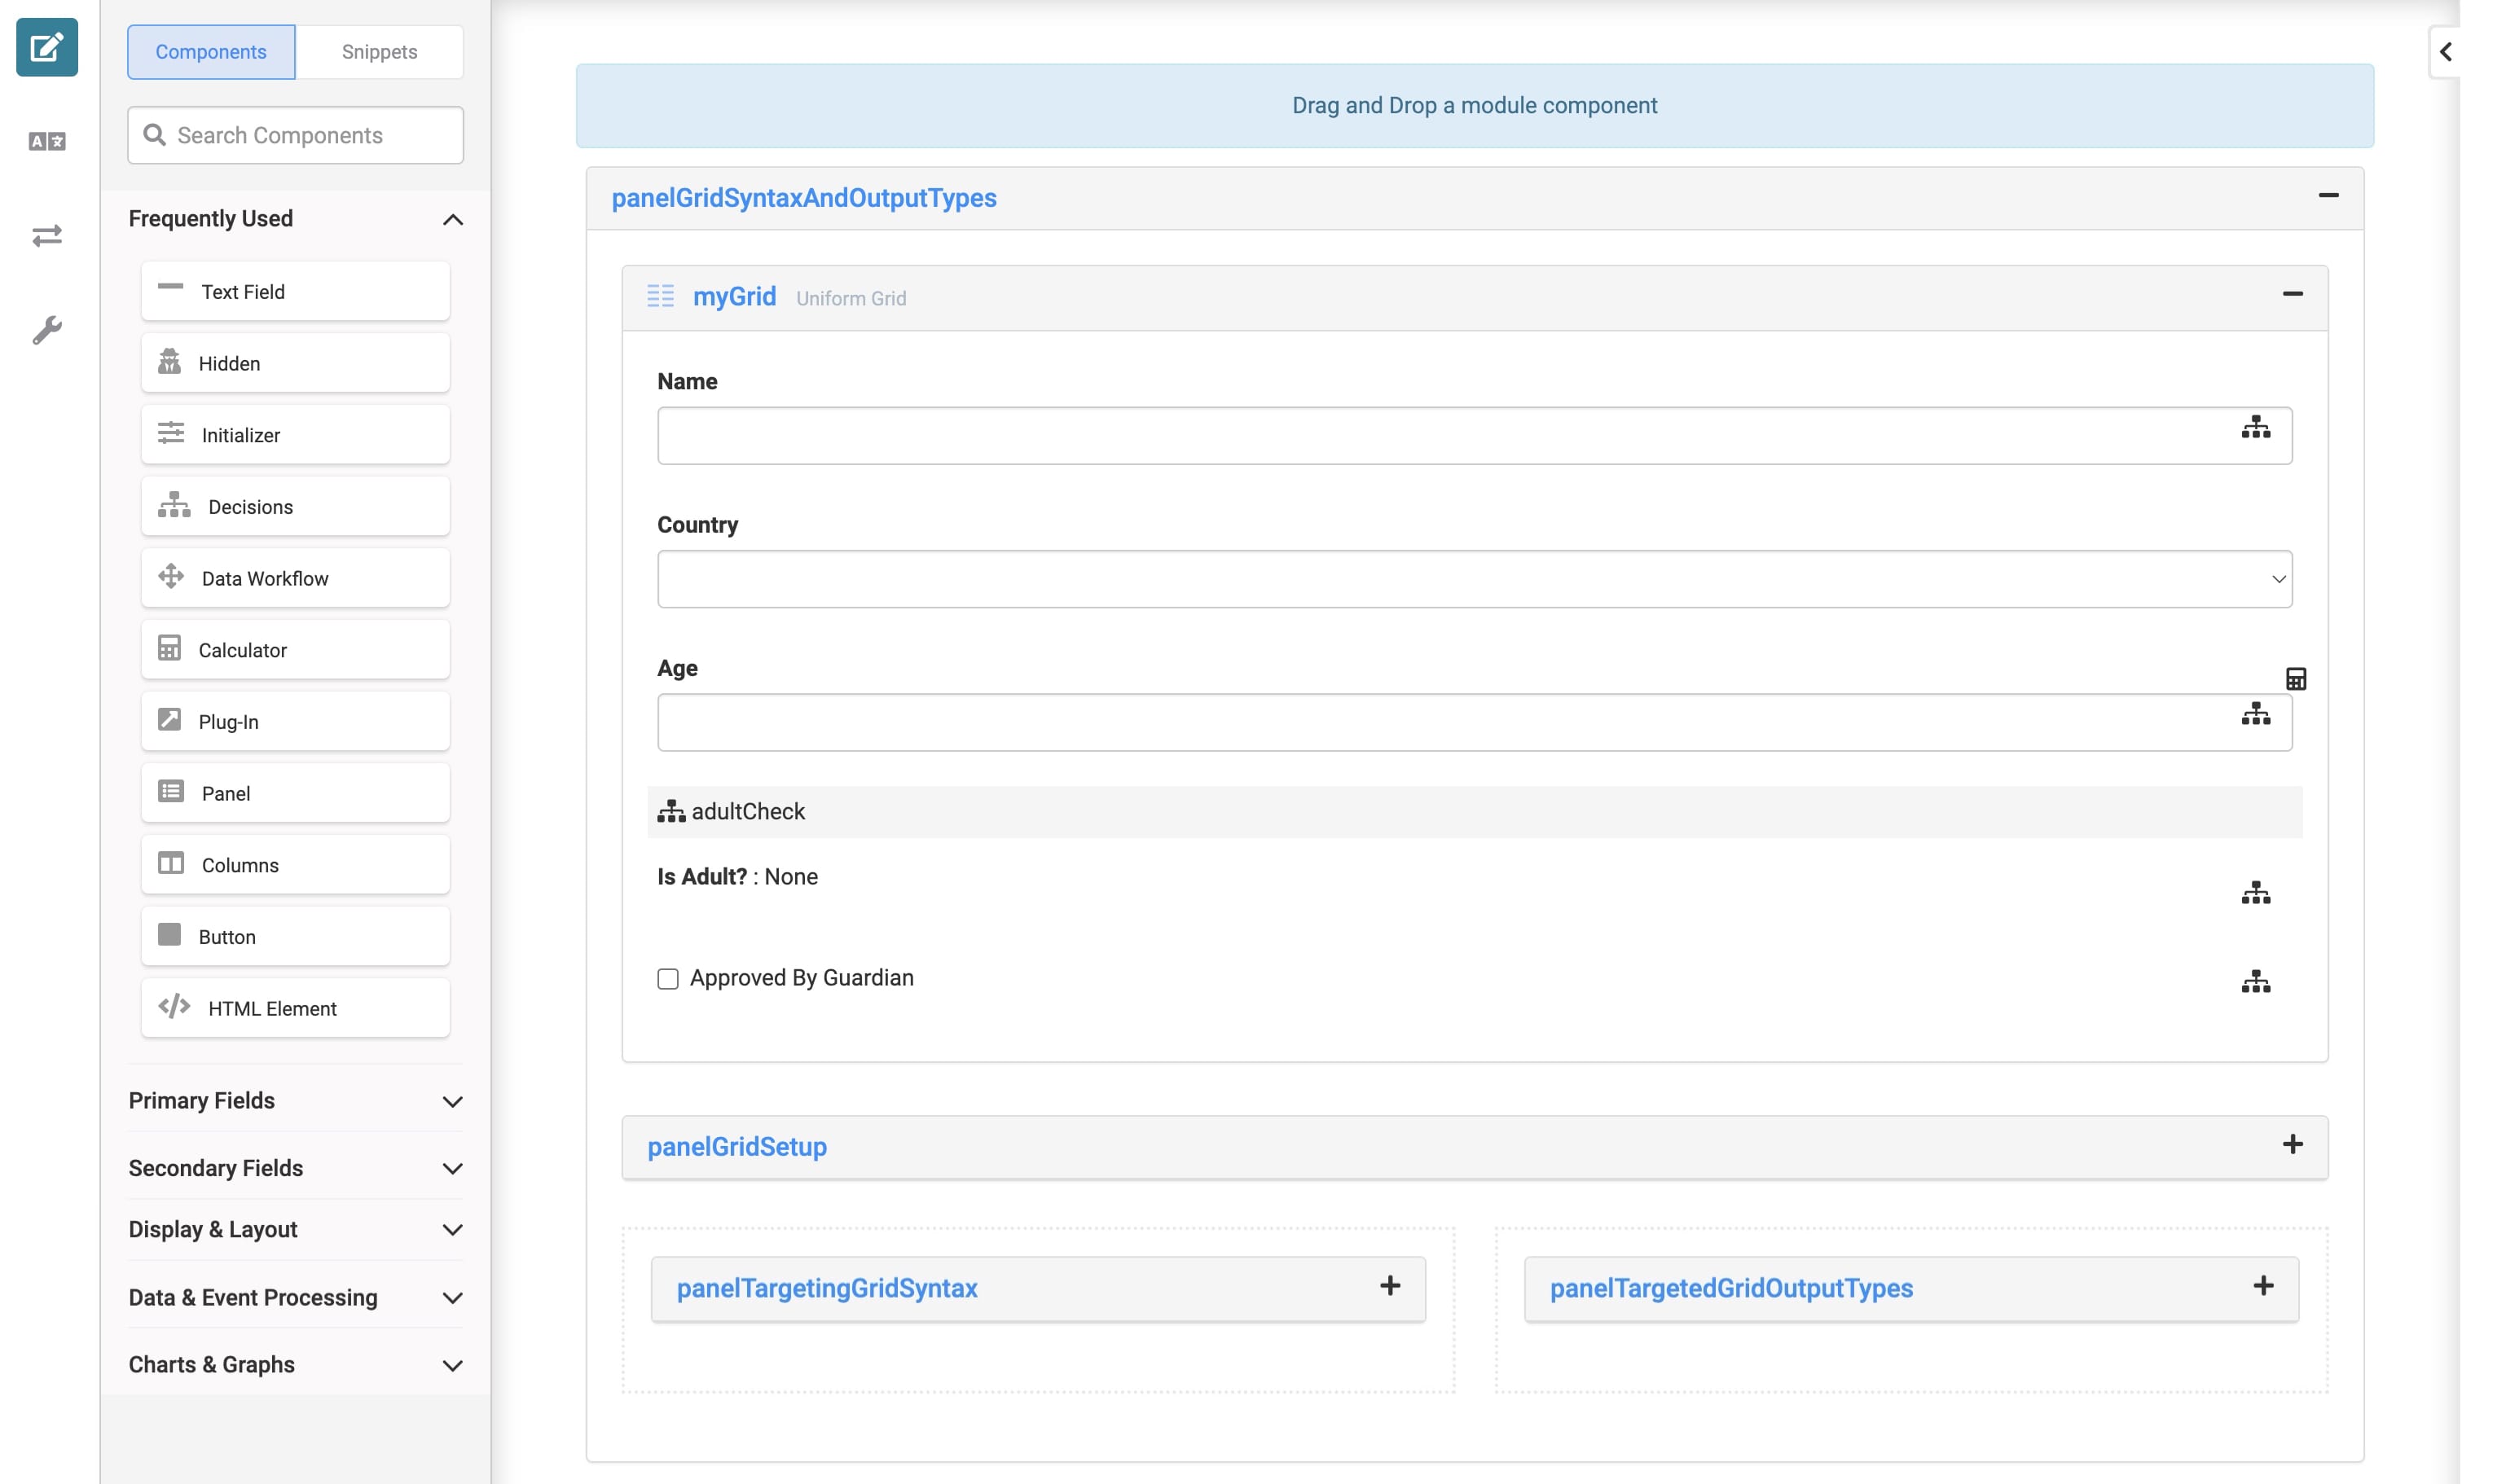Expand panelTargetedGridOutputTypes with plus
This screenshot has width=2506, height=1484.
coord(2264,1286)
